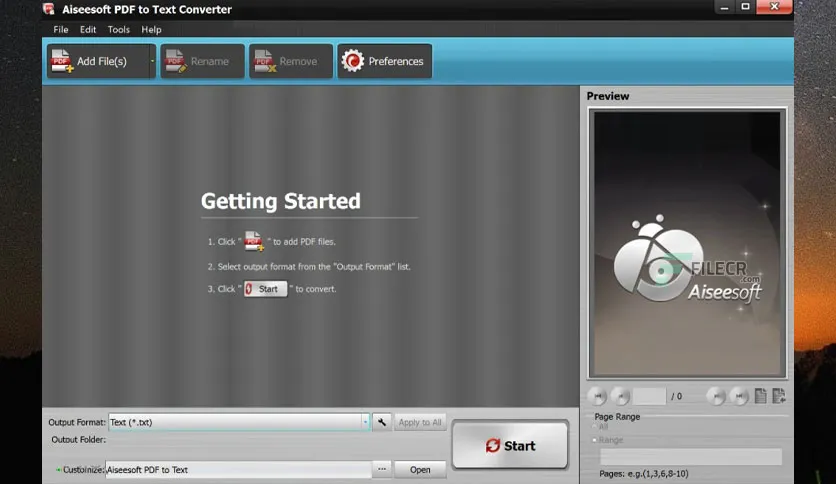Open the File menu
This screenshot has height=484, width=836.
coord(61,30)
